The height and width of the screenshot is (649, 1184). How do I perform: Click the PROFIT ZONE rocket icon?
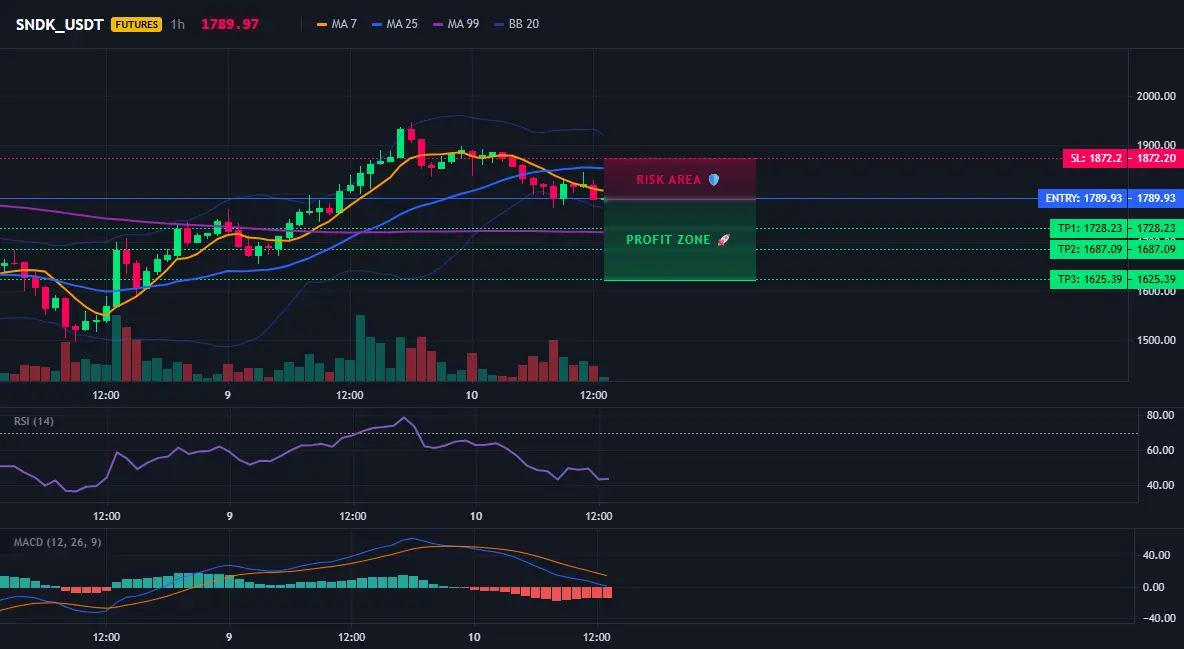pos(723,240)
